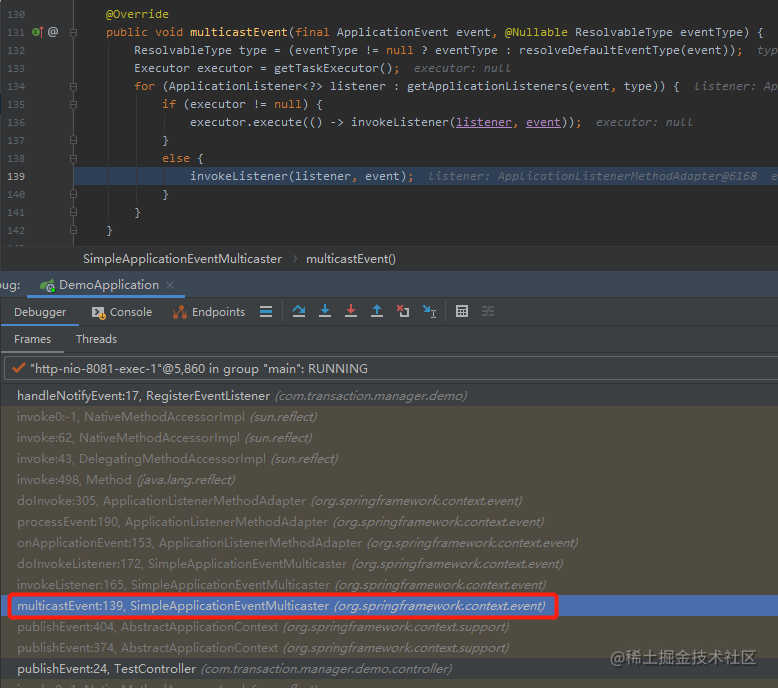Click the fold end marker at line 137

pyautogui.click(x=73, y=140)
